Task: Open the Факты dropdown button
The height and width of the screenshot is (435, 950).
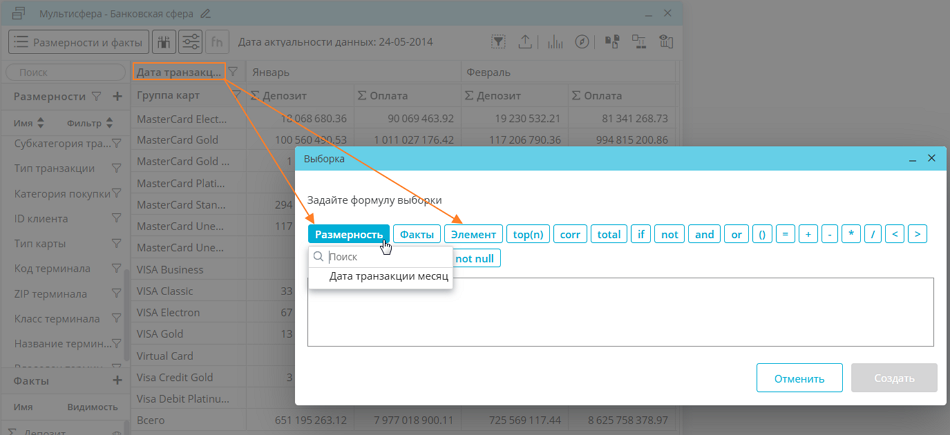Action: click(x=416, y=234)
